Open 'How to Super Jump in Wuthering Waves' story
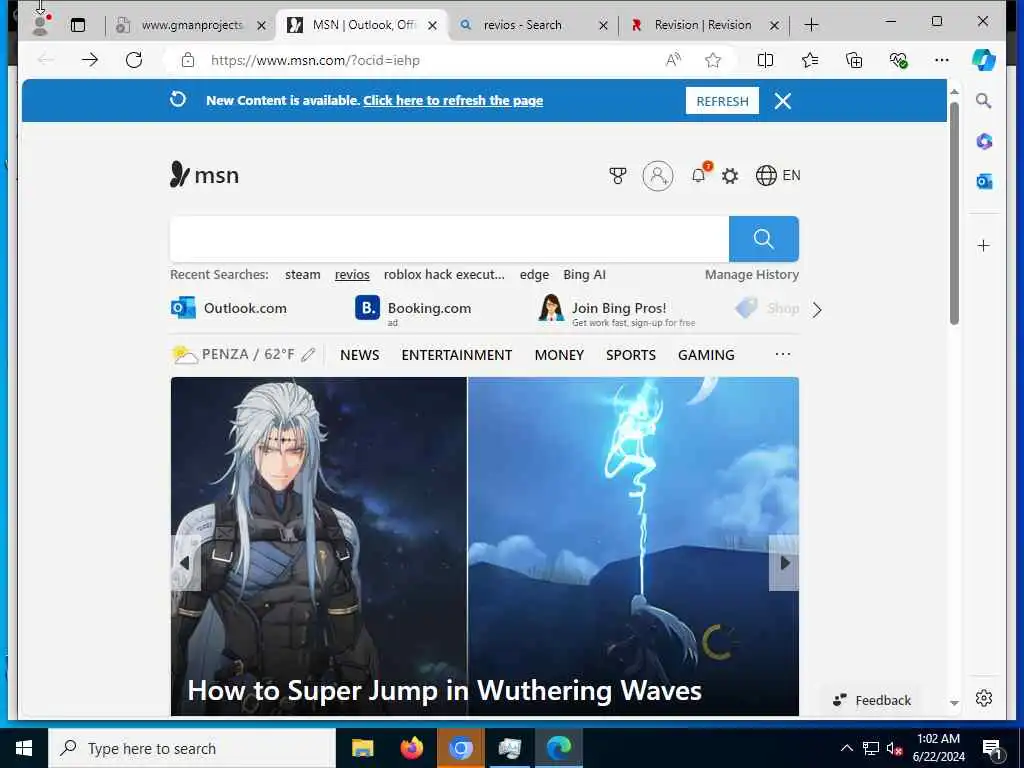The width and height of the screenshot is (1024, 768). (x=444, y=690)
